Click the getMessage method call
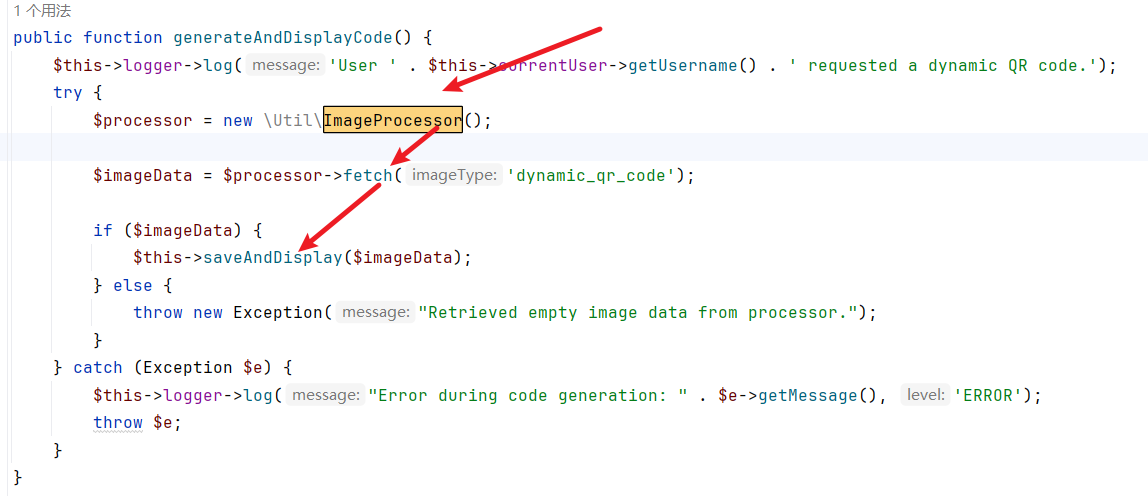Image resolution: width=1148 pixels, height=496 pixels. tap(808, 396)
